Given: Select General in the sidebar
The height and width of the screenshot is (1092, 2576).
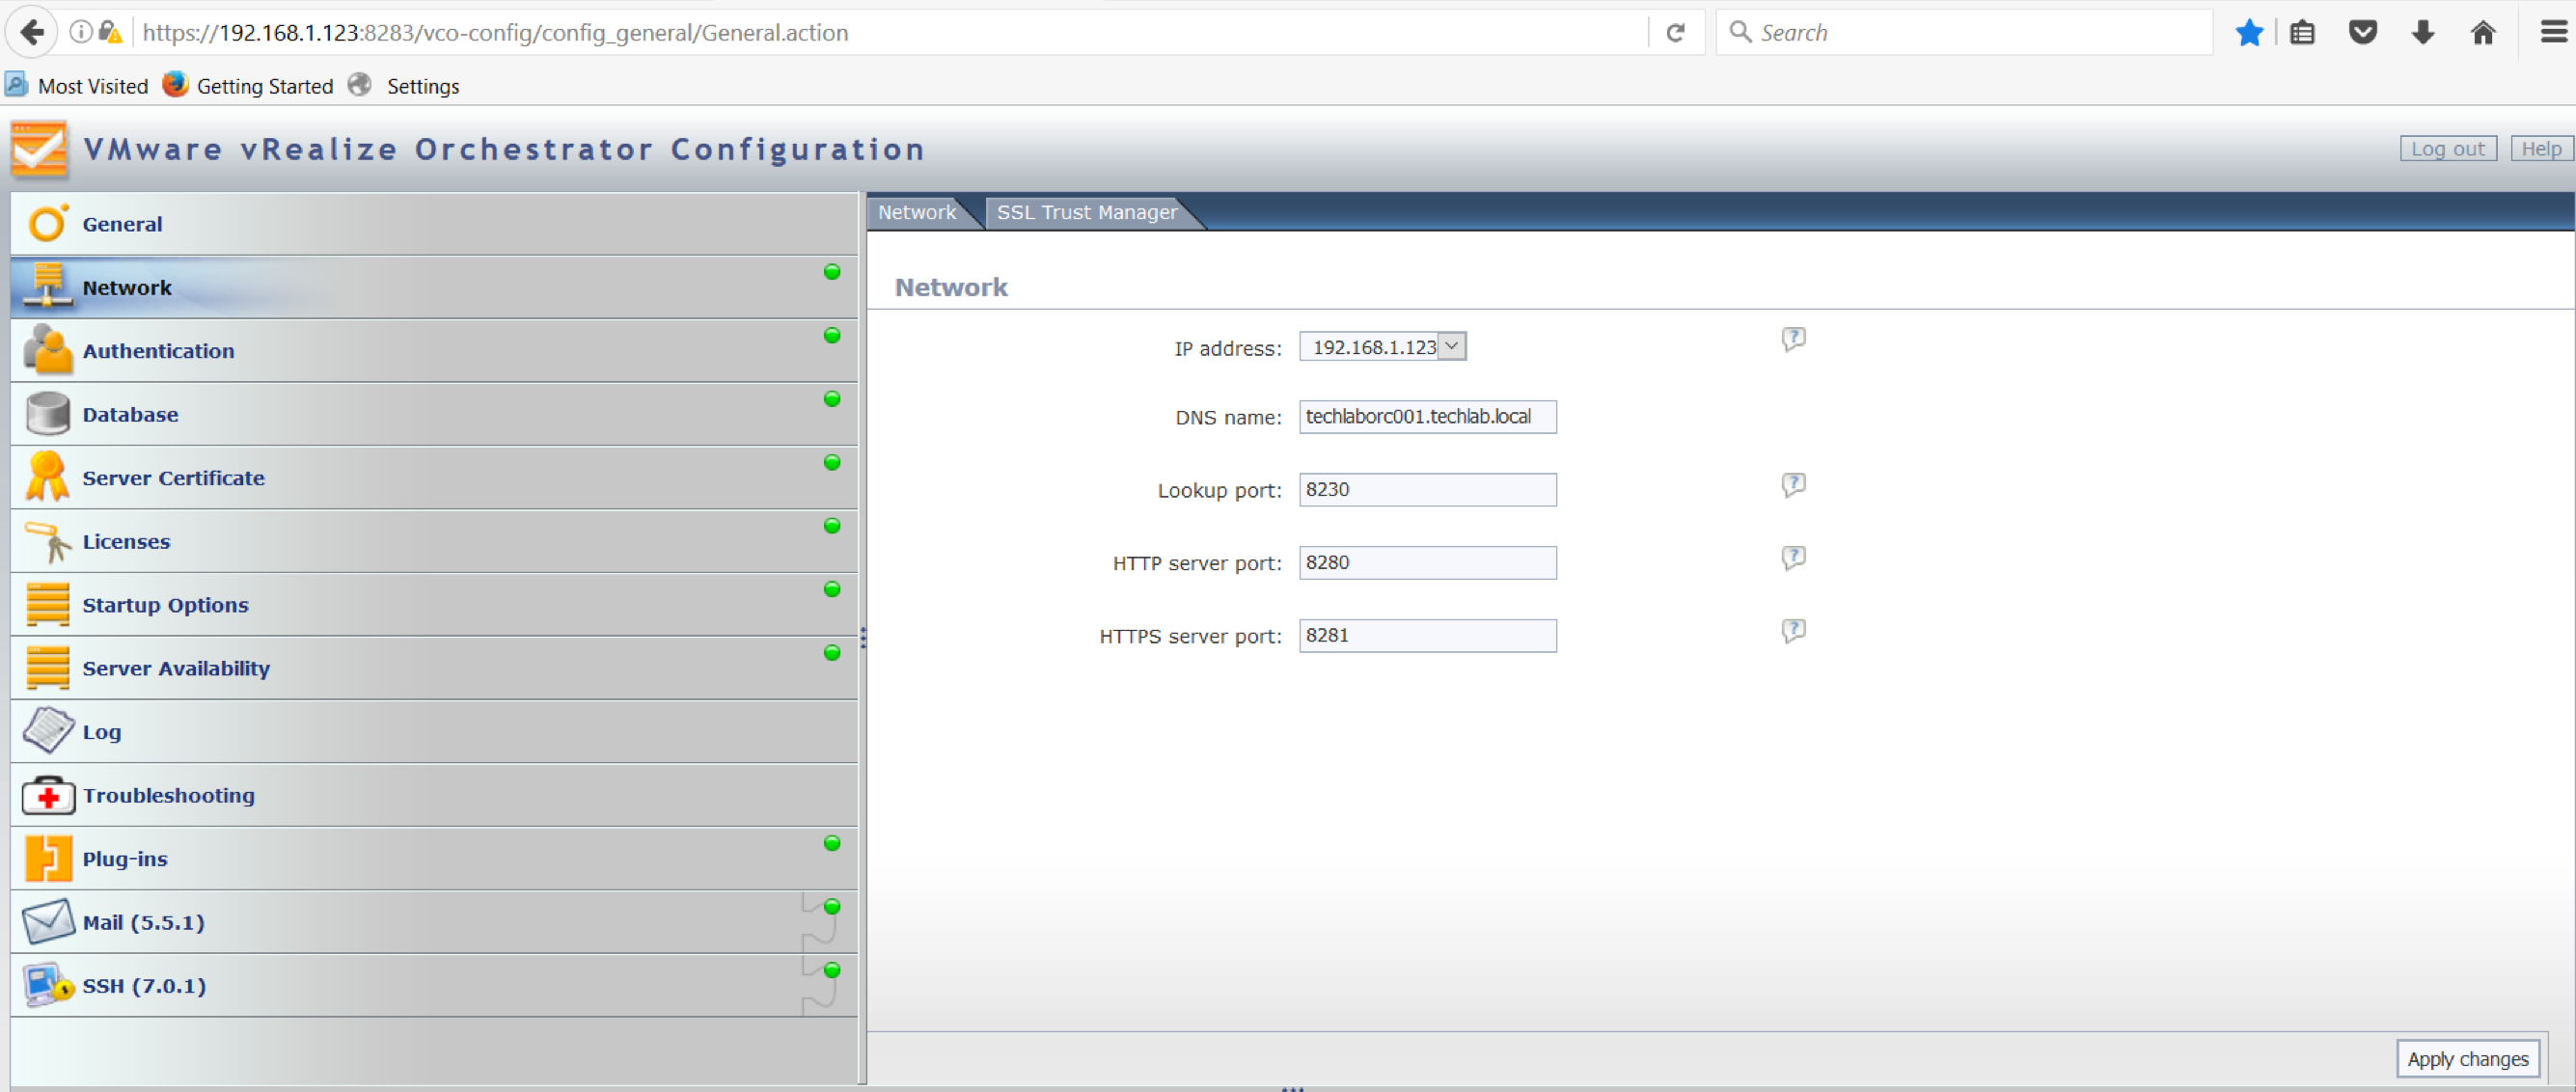Looking at the screenshot, I should [434, 224].
